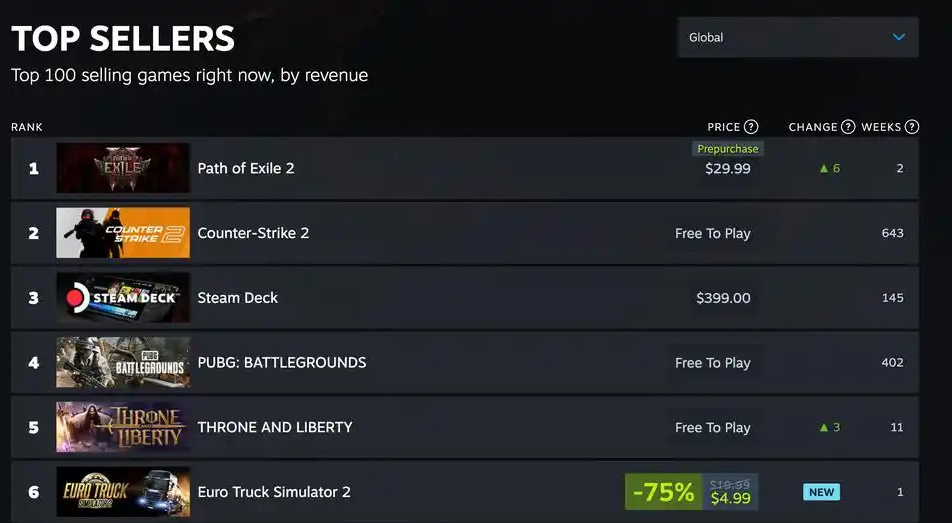Open the PUBG: BATTLEGROUNDS title link
952x523 pixels.
282,362
